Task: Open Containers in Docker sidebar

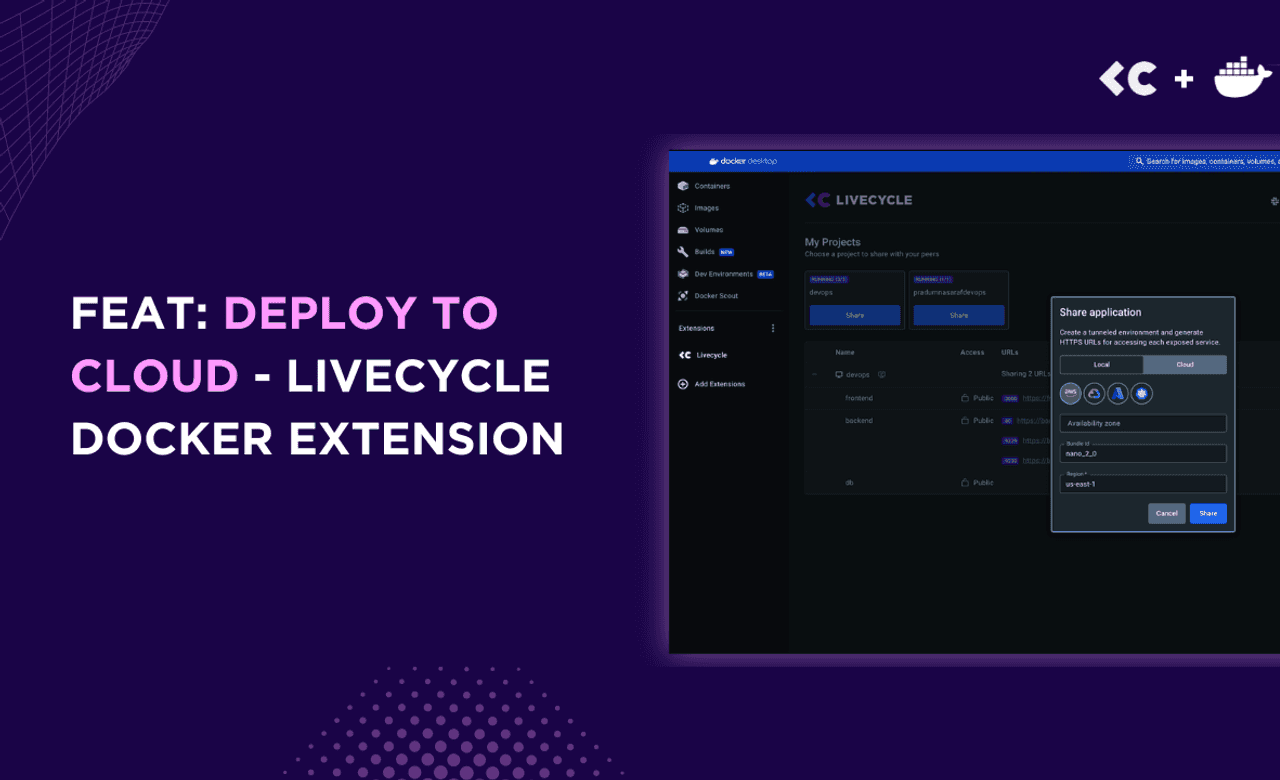Action: tap(704, 186)
